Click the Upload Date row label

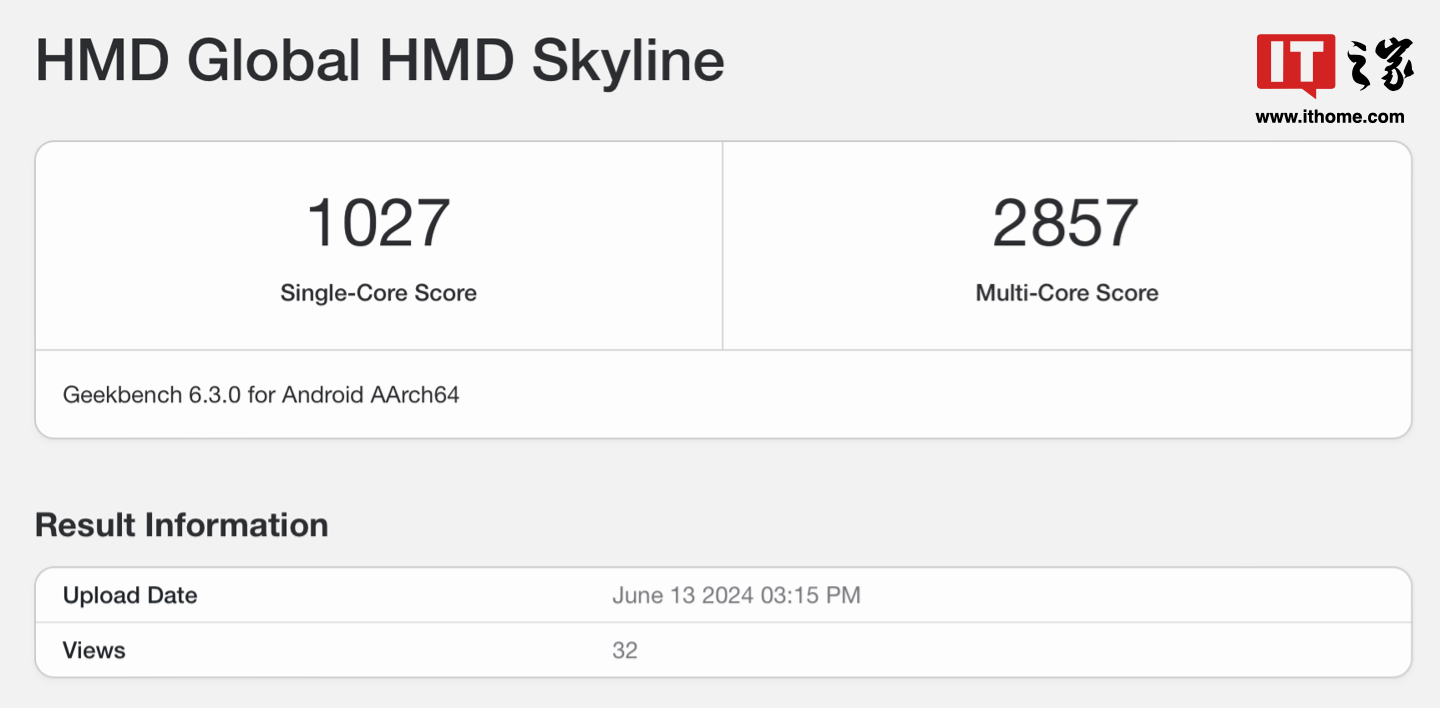tap(130, 596)
